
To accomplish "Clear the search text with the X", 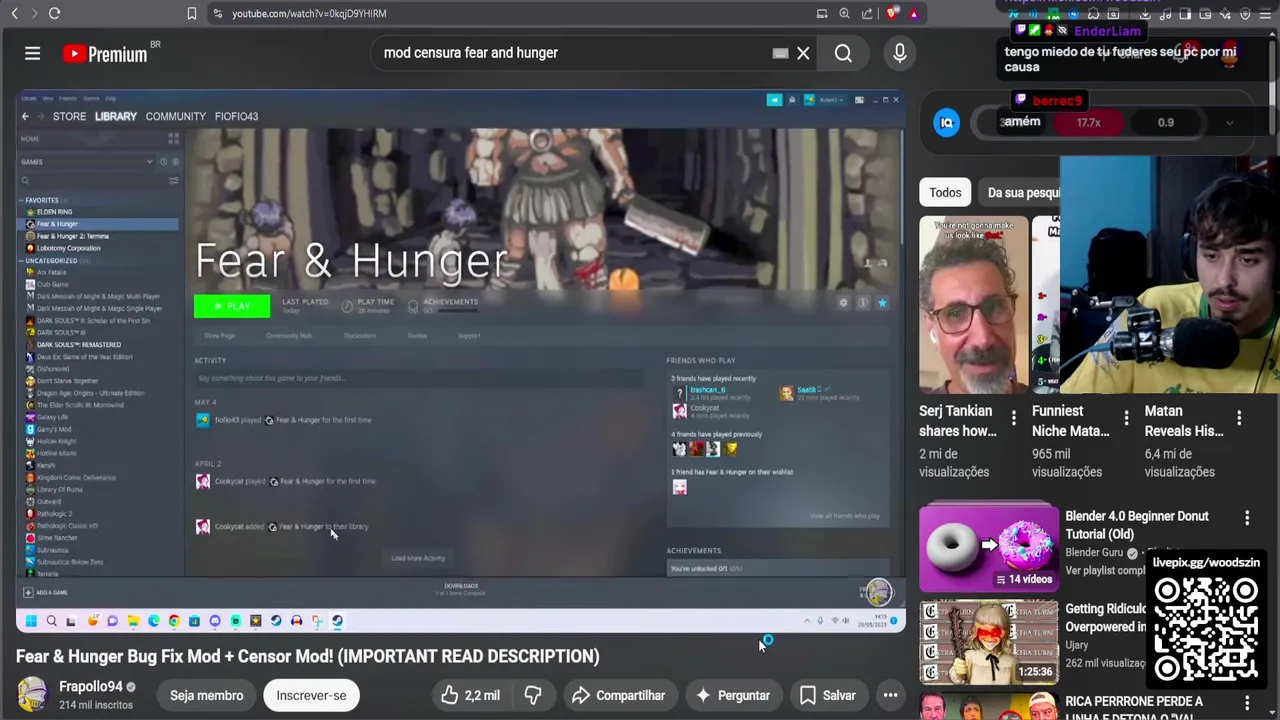I will (x=803, y=53).
